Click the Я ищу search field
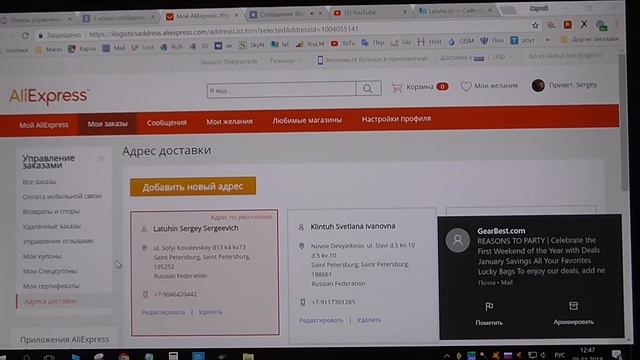The image size is (640, 360). pos(282,89)
